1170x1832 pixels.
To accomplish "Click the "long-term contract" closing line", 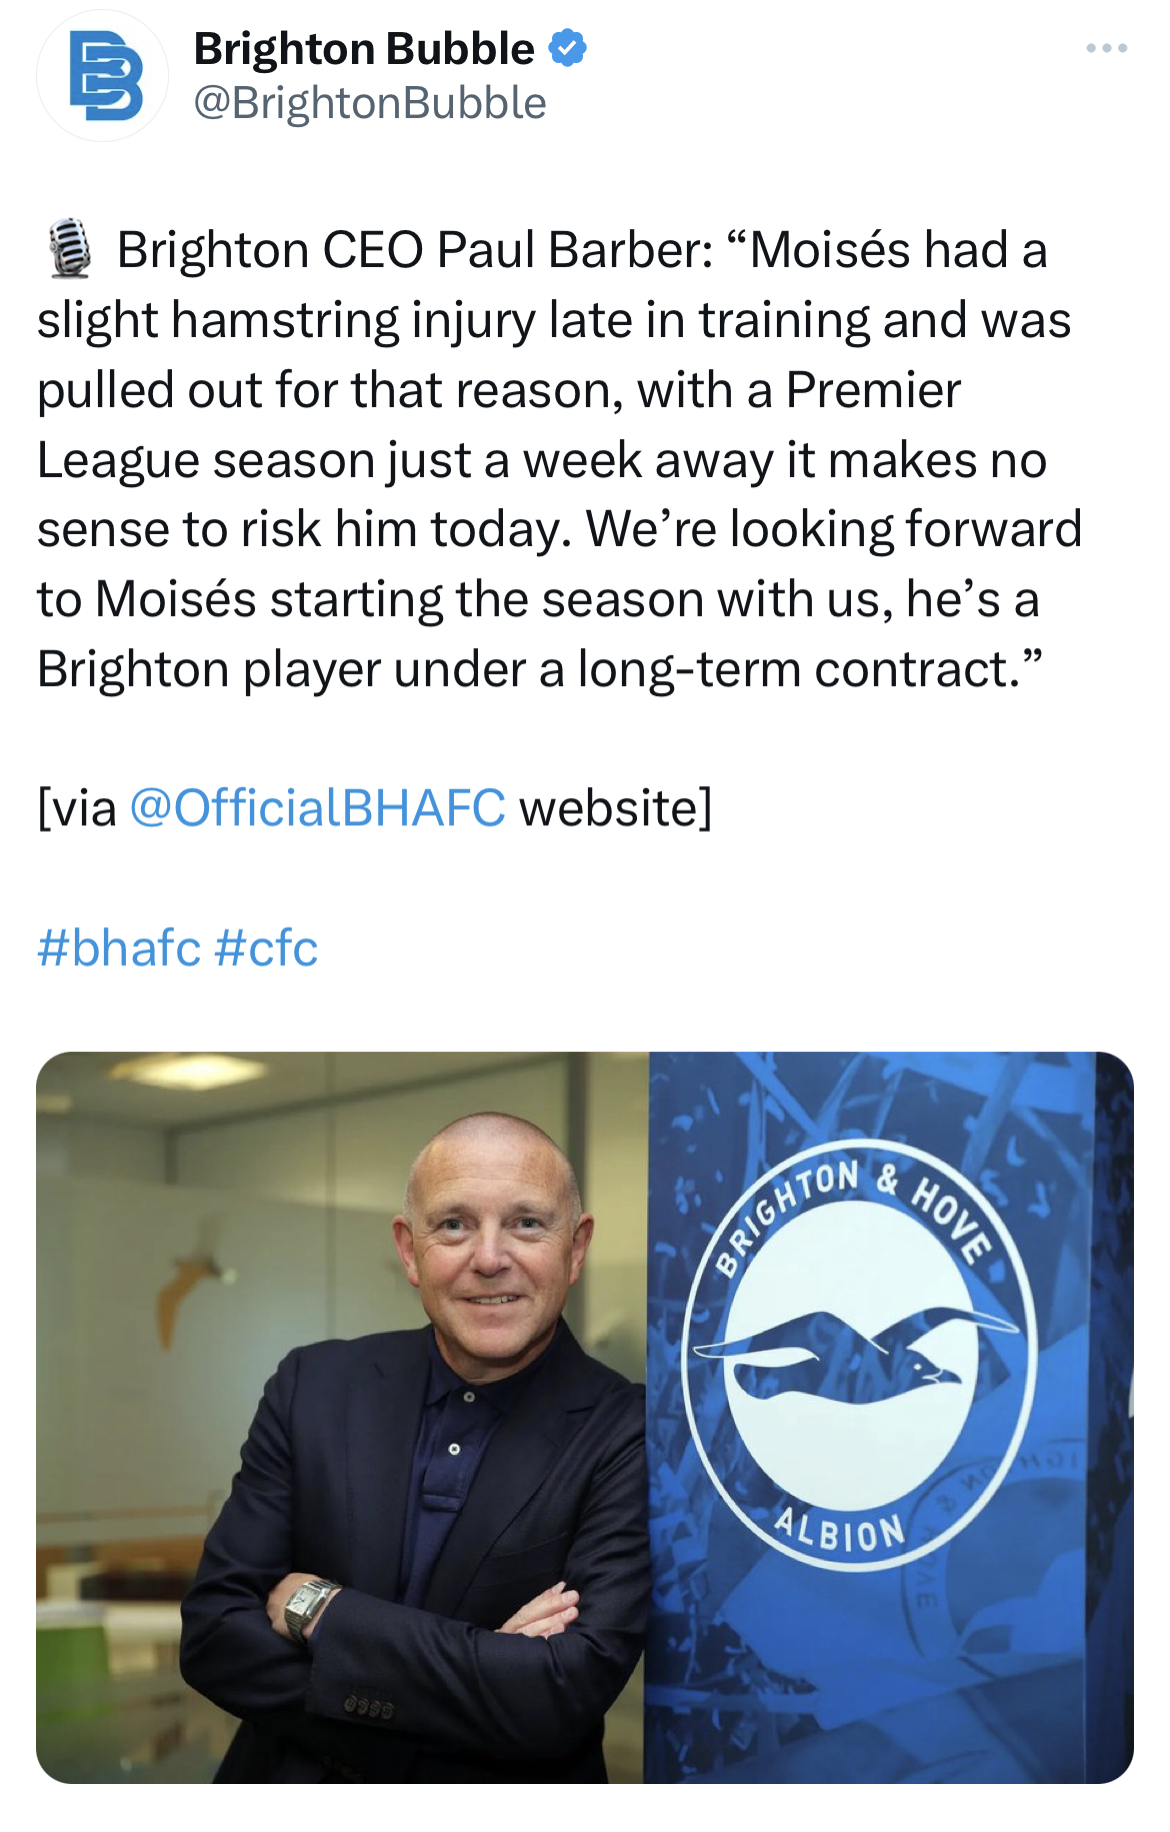I will pyautogui.click(x=540, y=669).
